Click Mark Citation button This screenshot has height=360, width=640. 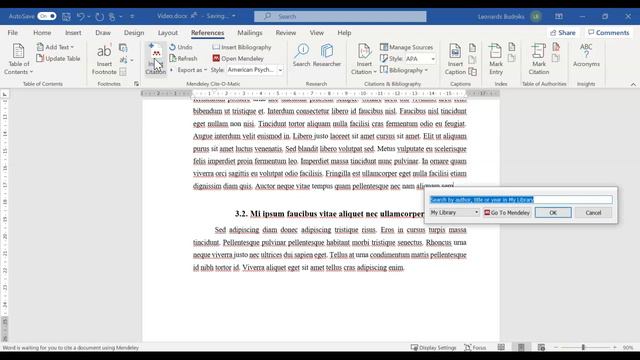coord(539,59)
